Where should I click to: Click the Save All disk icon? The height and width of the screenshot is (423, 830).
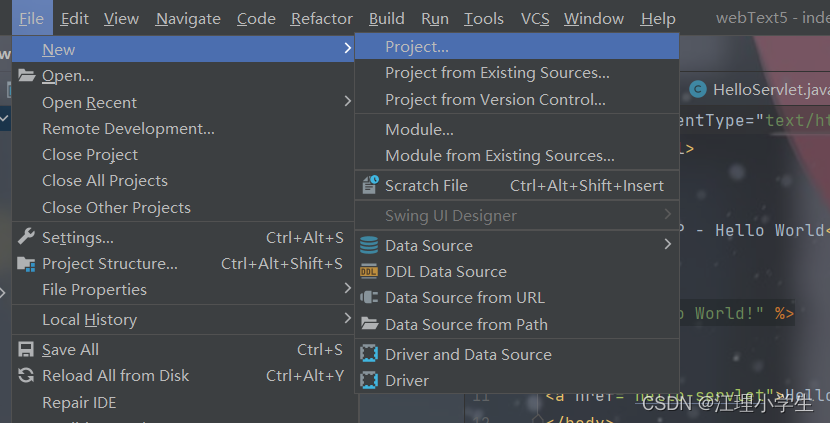coord(25,350)
